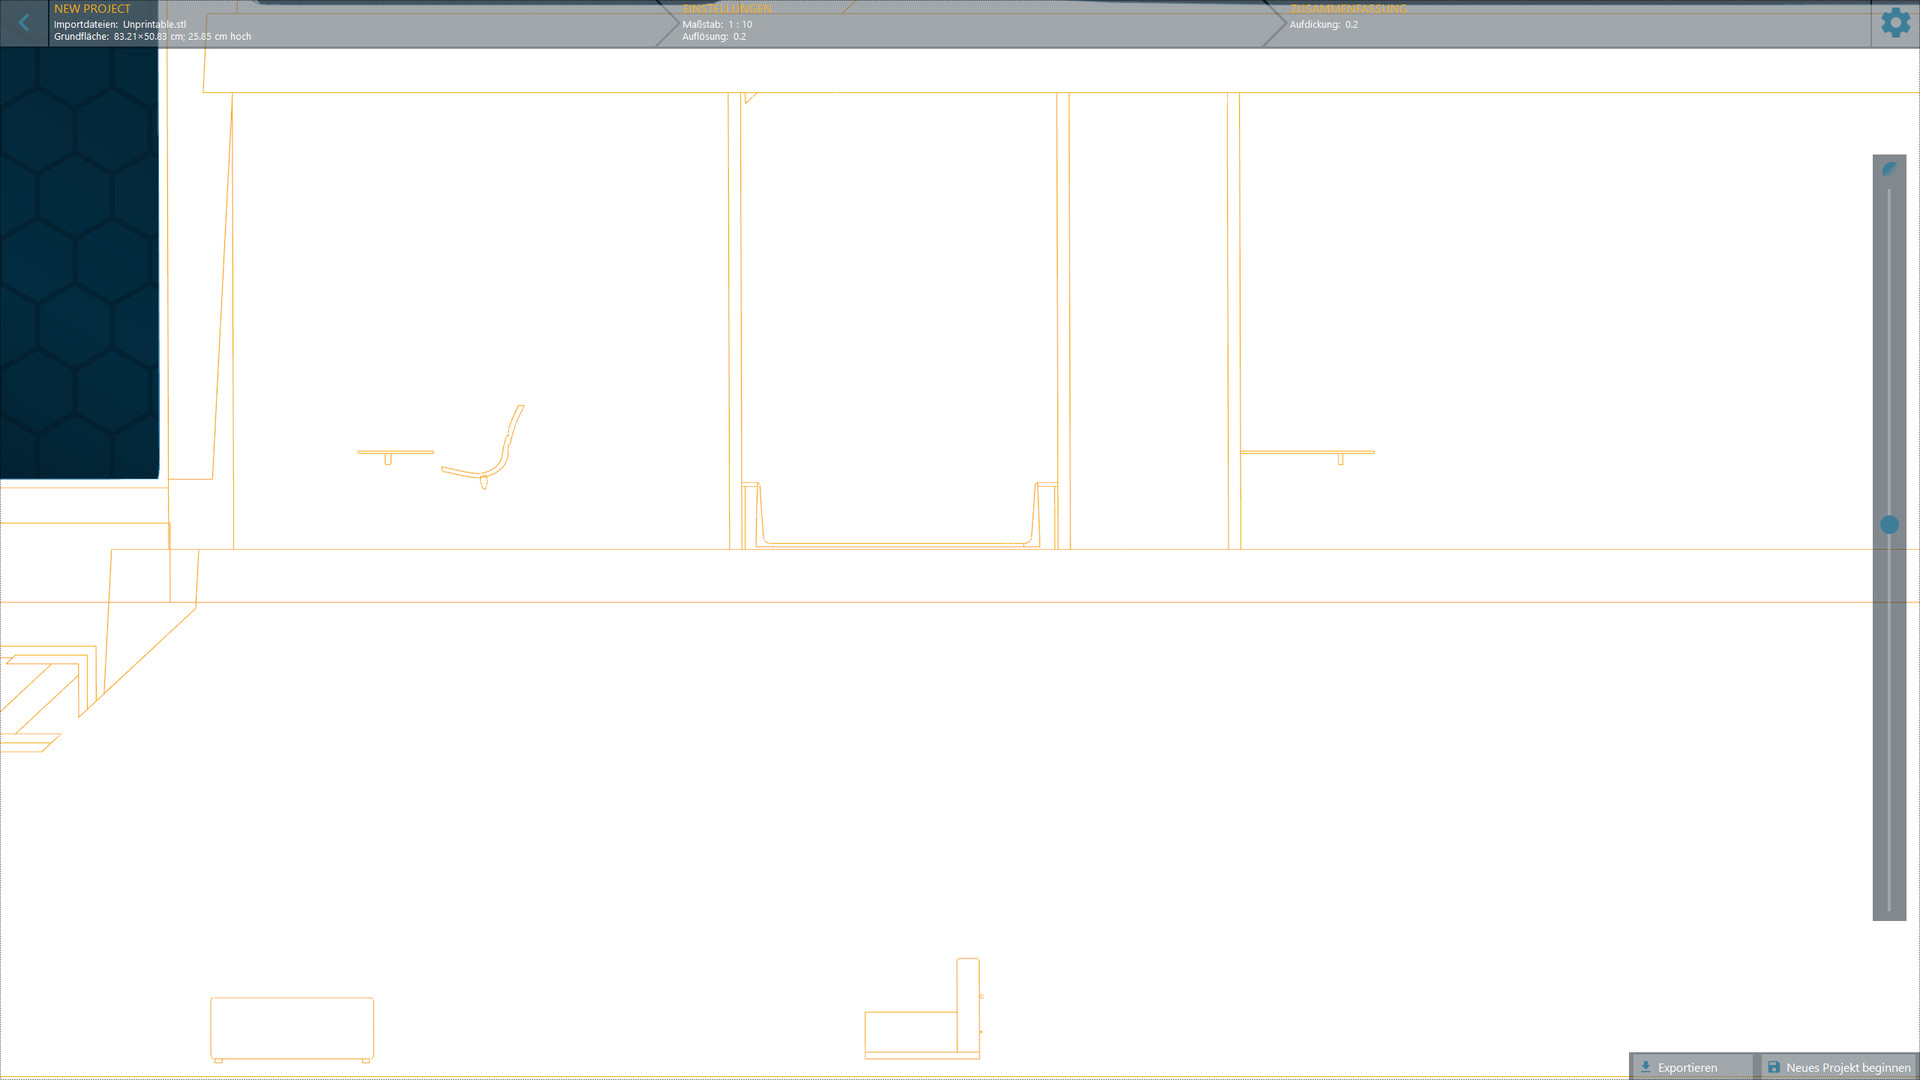Click the Neues Projekt beginnen text
This screenshot has width=1920, height=1080.
(1848, 1067)
